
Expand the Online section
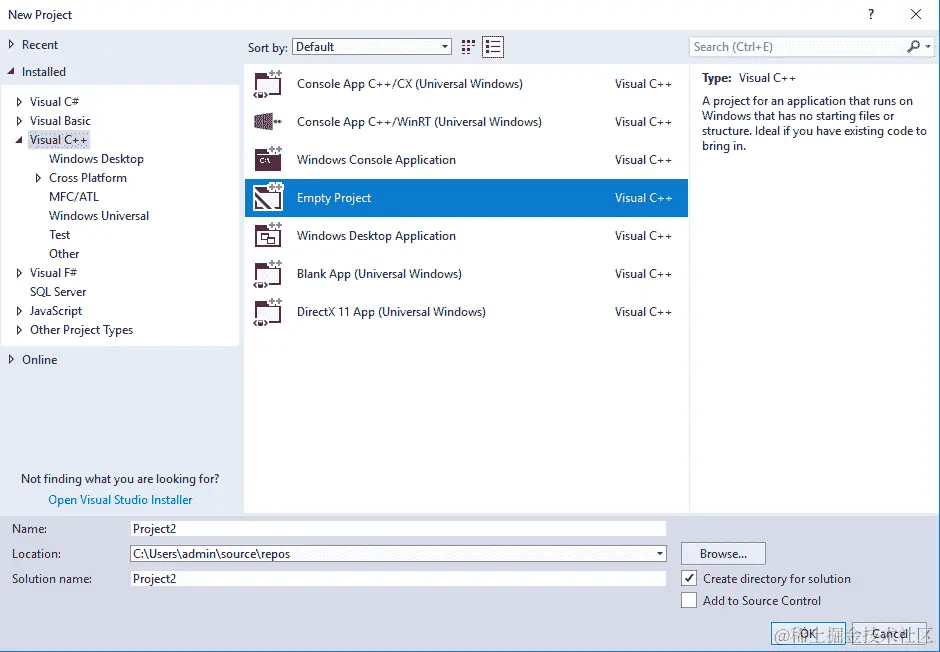11,360
